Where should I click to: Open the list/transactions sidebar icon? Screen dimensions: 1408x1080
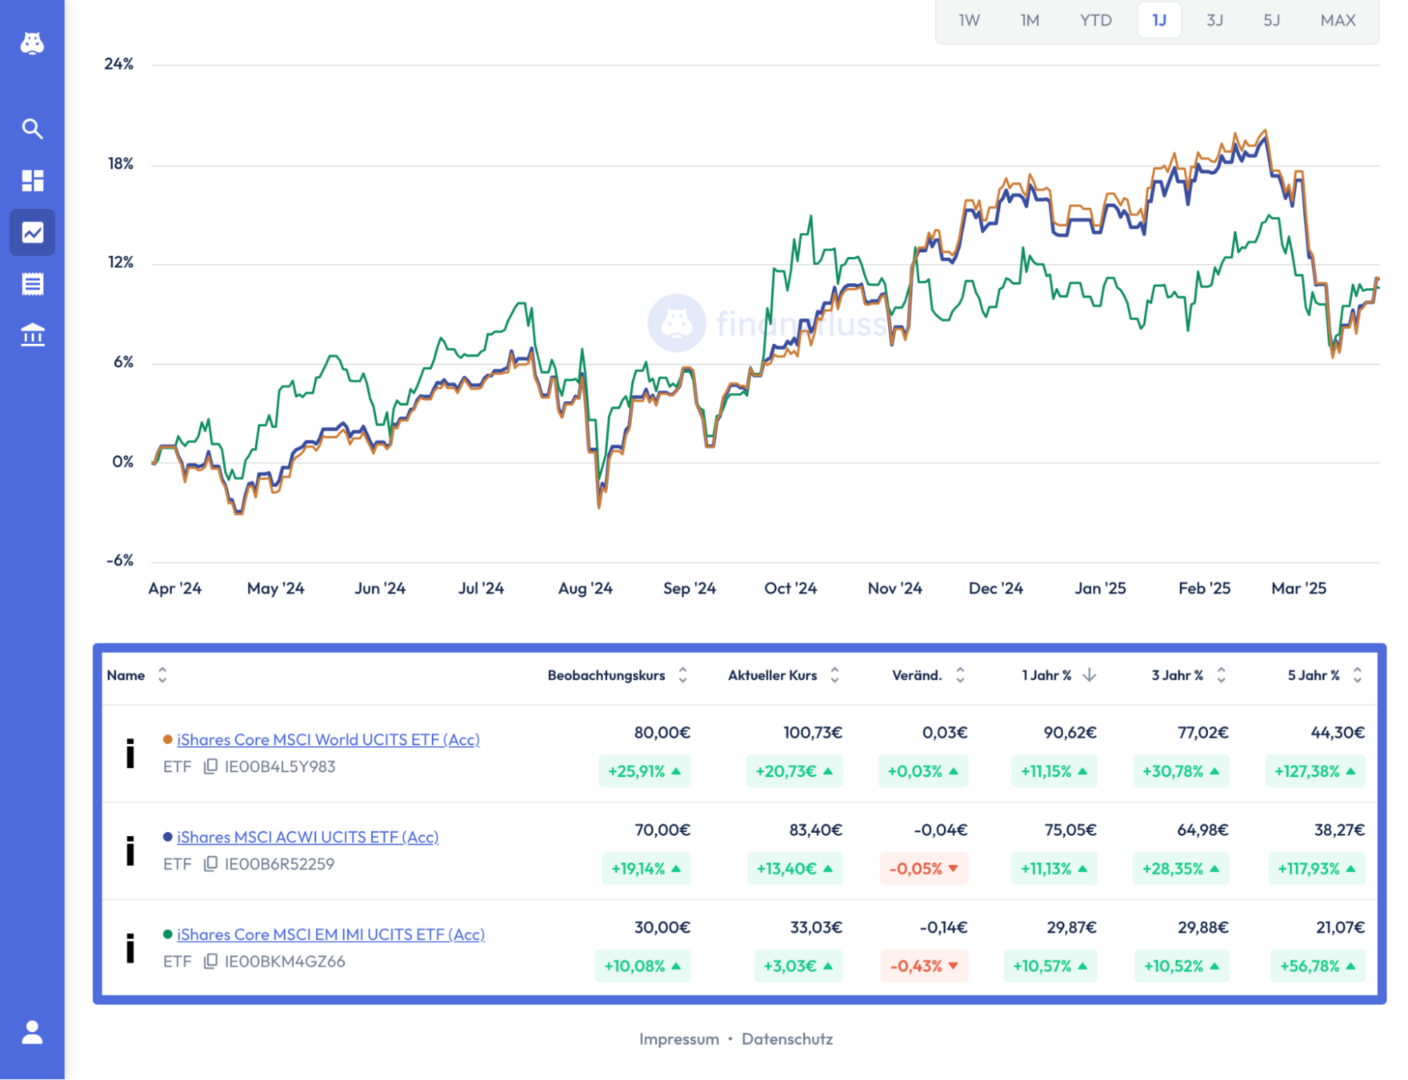32,284
